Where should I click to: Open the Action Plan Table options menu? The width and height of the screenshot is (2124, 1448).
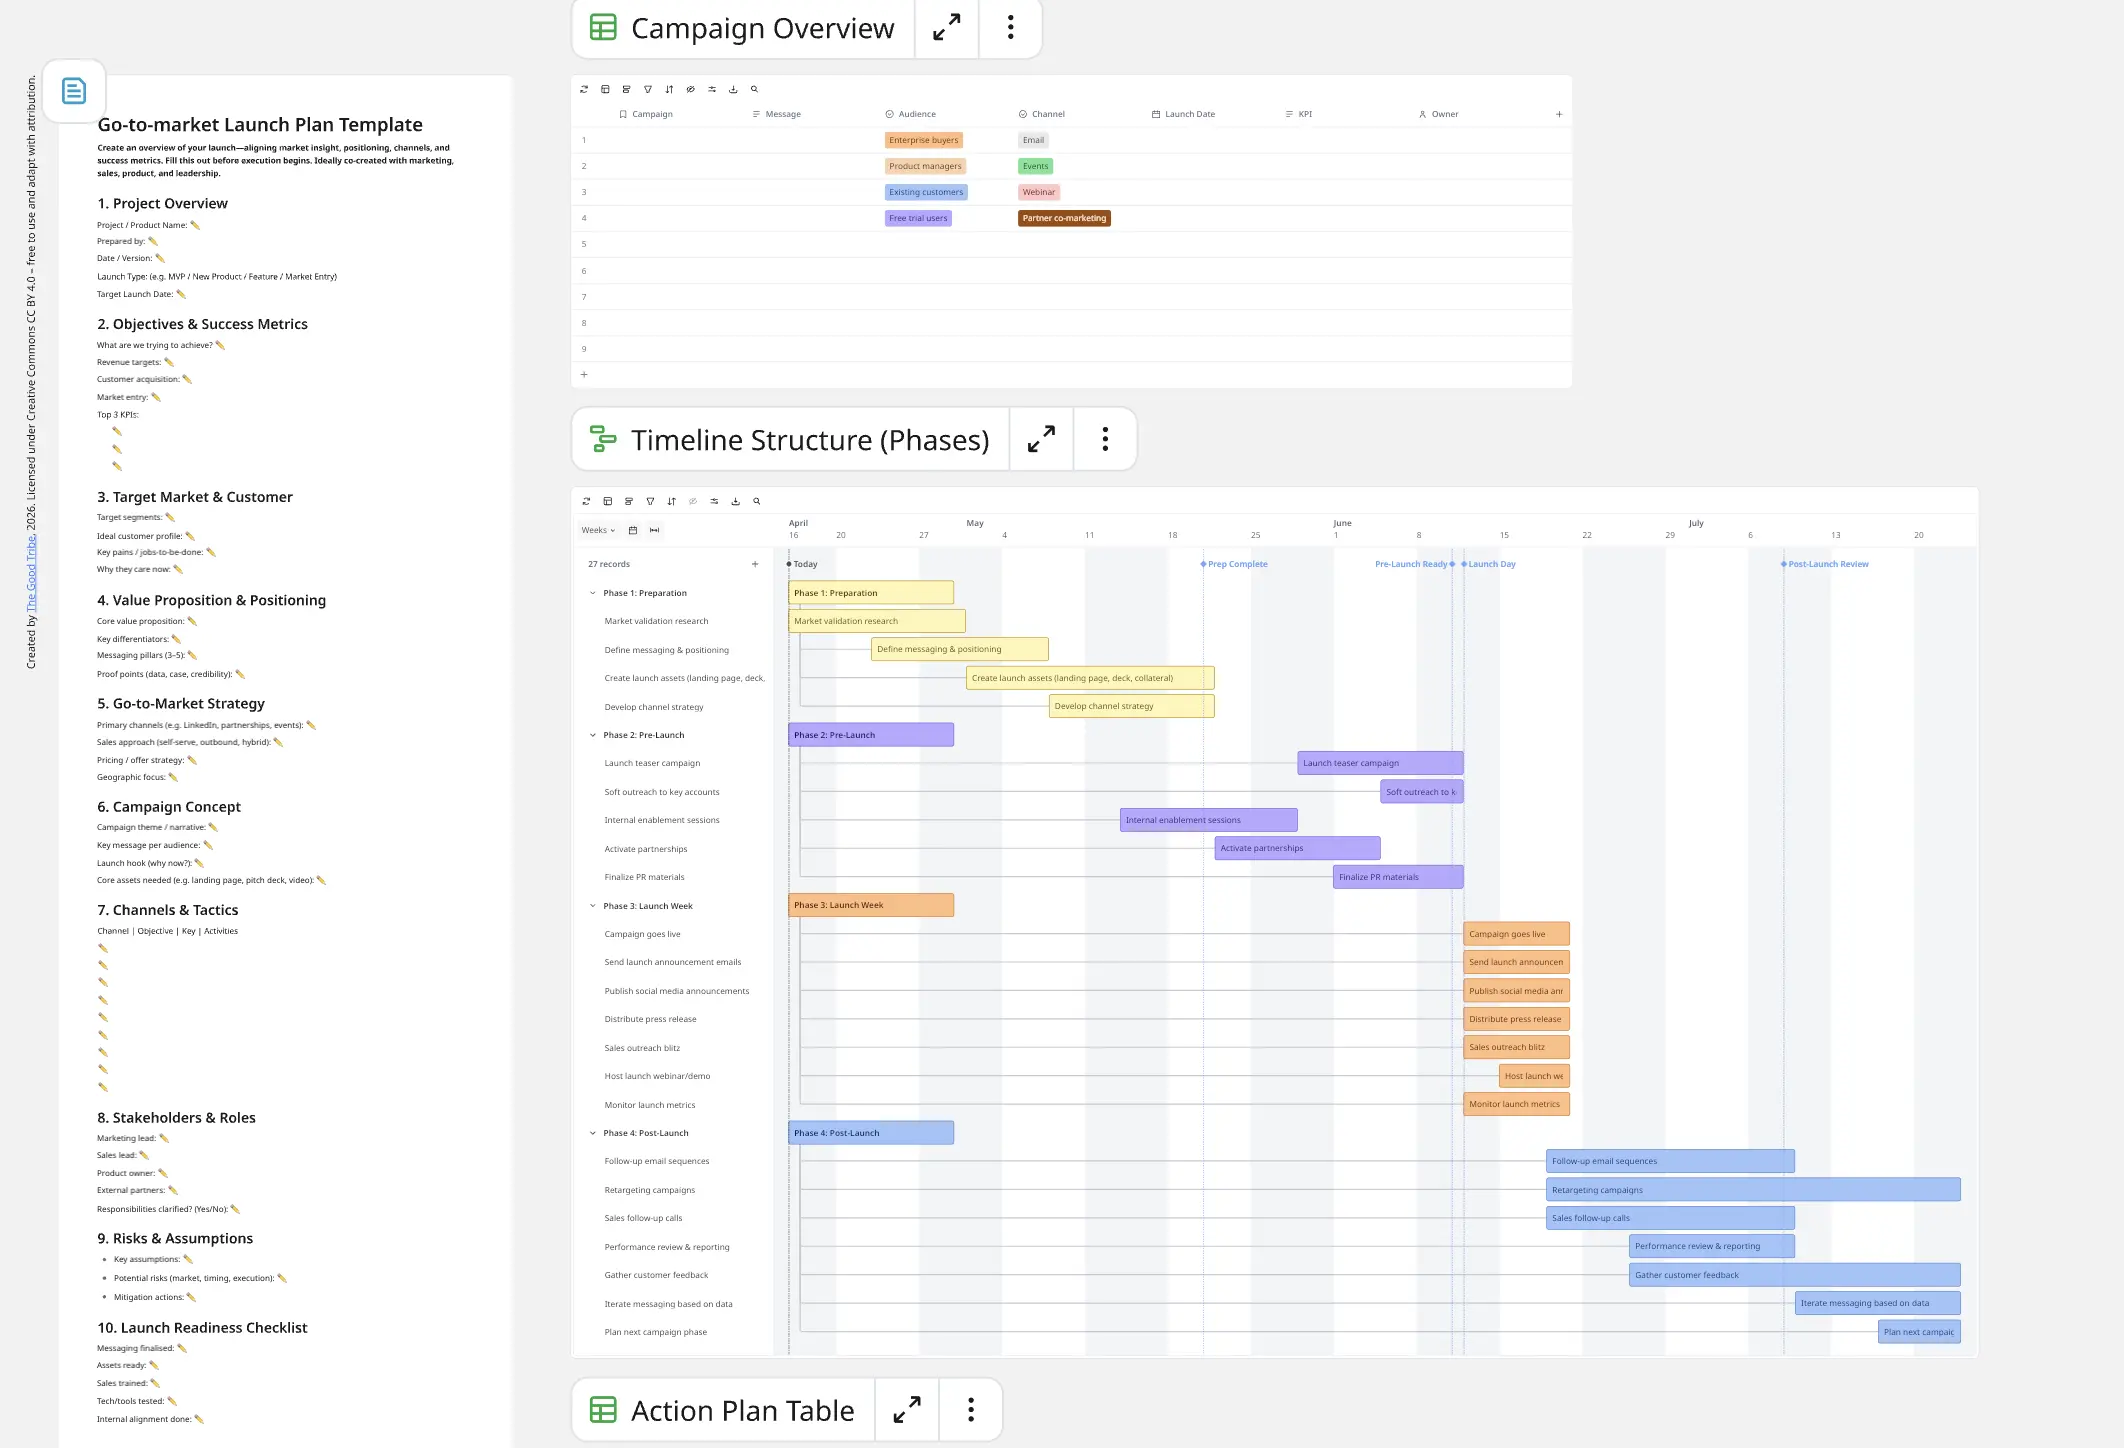[x=969, y=1409]
